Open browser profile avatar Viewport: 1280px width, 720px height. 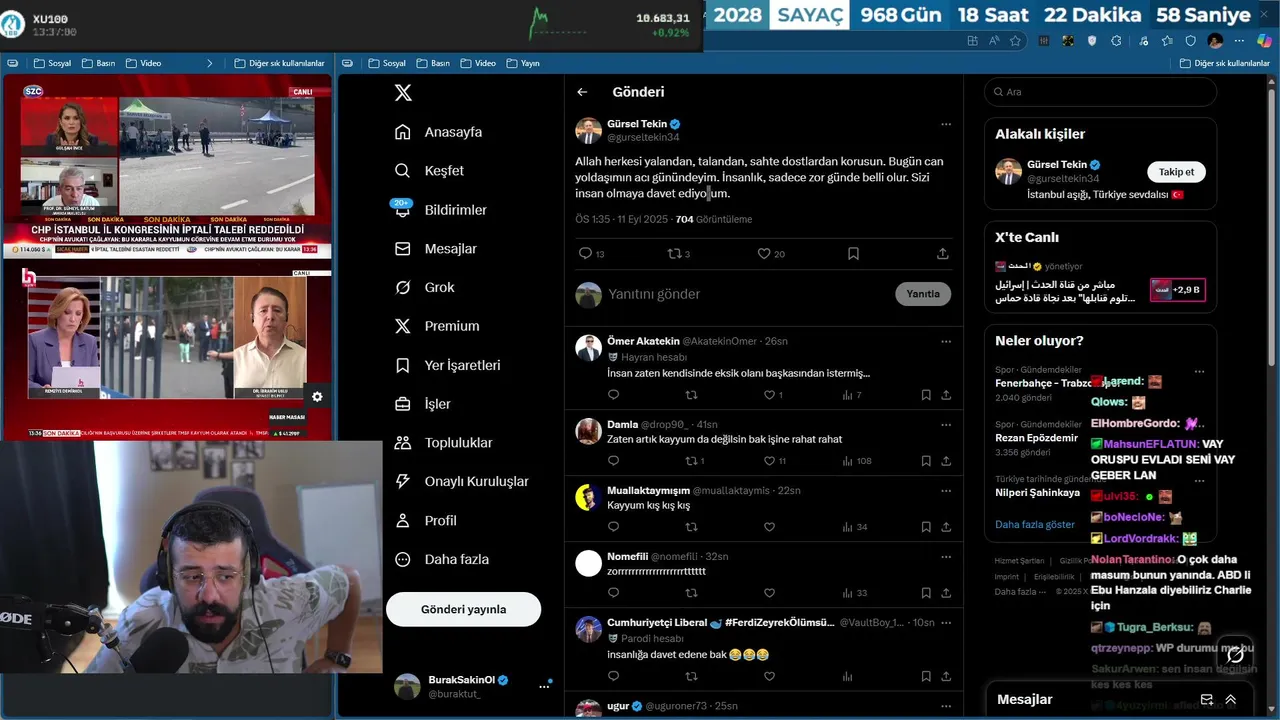click(x=1215, y=41)
